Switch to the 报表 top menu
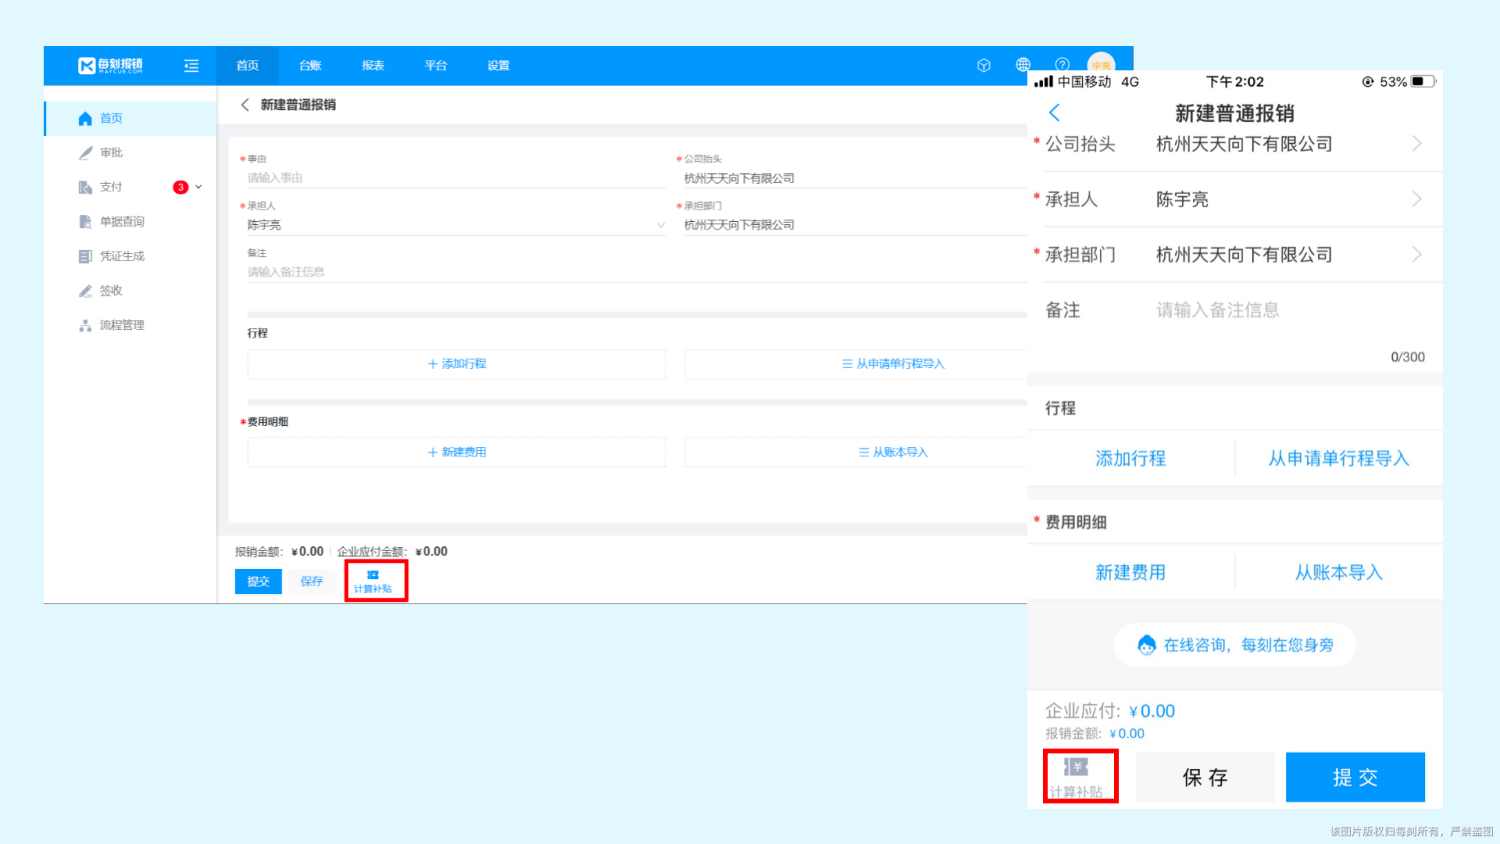Screen dimensions: 1500x844 tap(373, 66)
